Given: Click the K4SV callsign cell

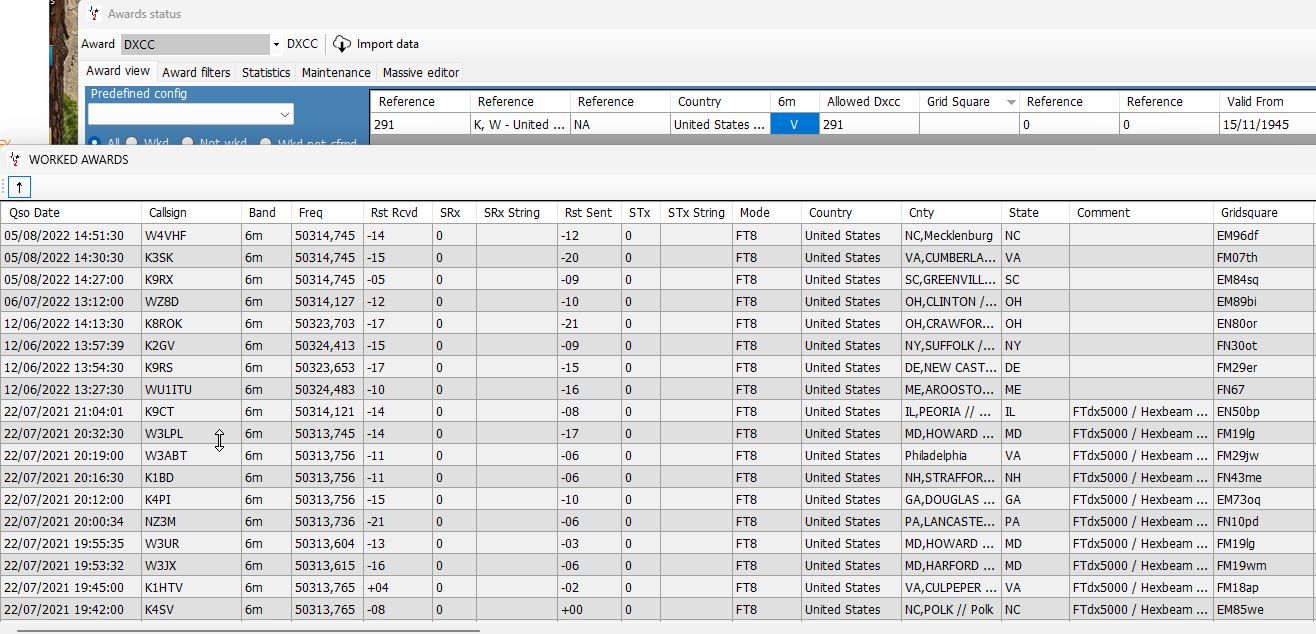Looking at the screenshot, I should point(191,610).
